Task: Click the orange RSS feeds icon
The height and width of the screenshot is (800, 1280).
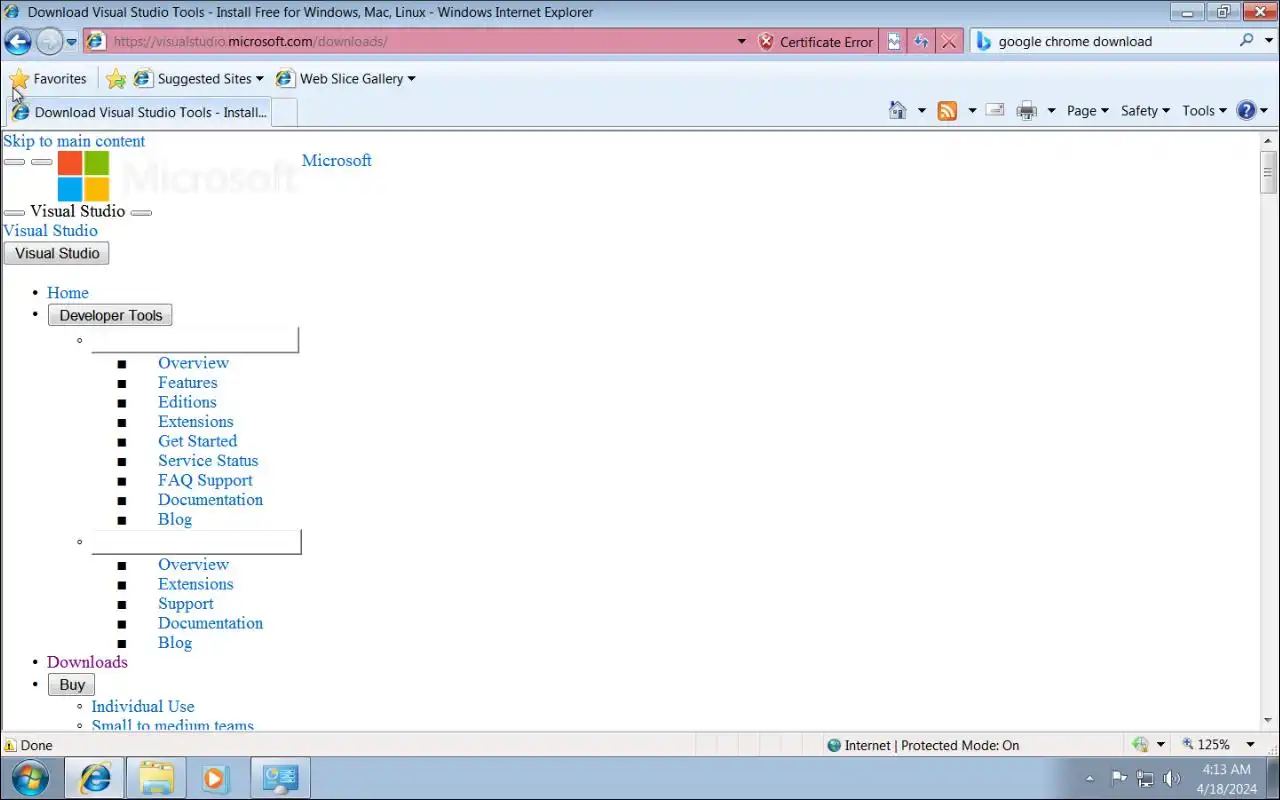Action: click(x=947, y=110)
